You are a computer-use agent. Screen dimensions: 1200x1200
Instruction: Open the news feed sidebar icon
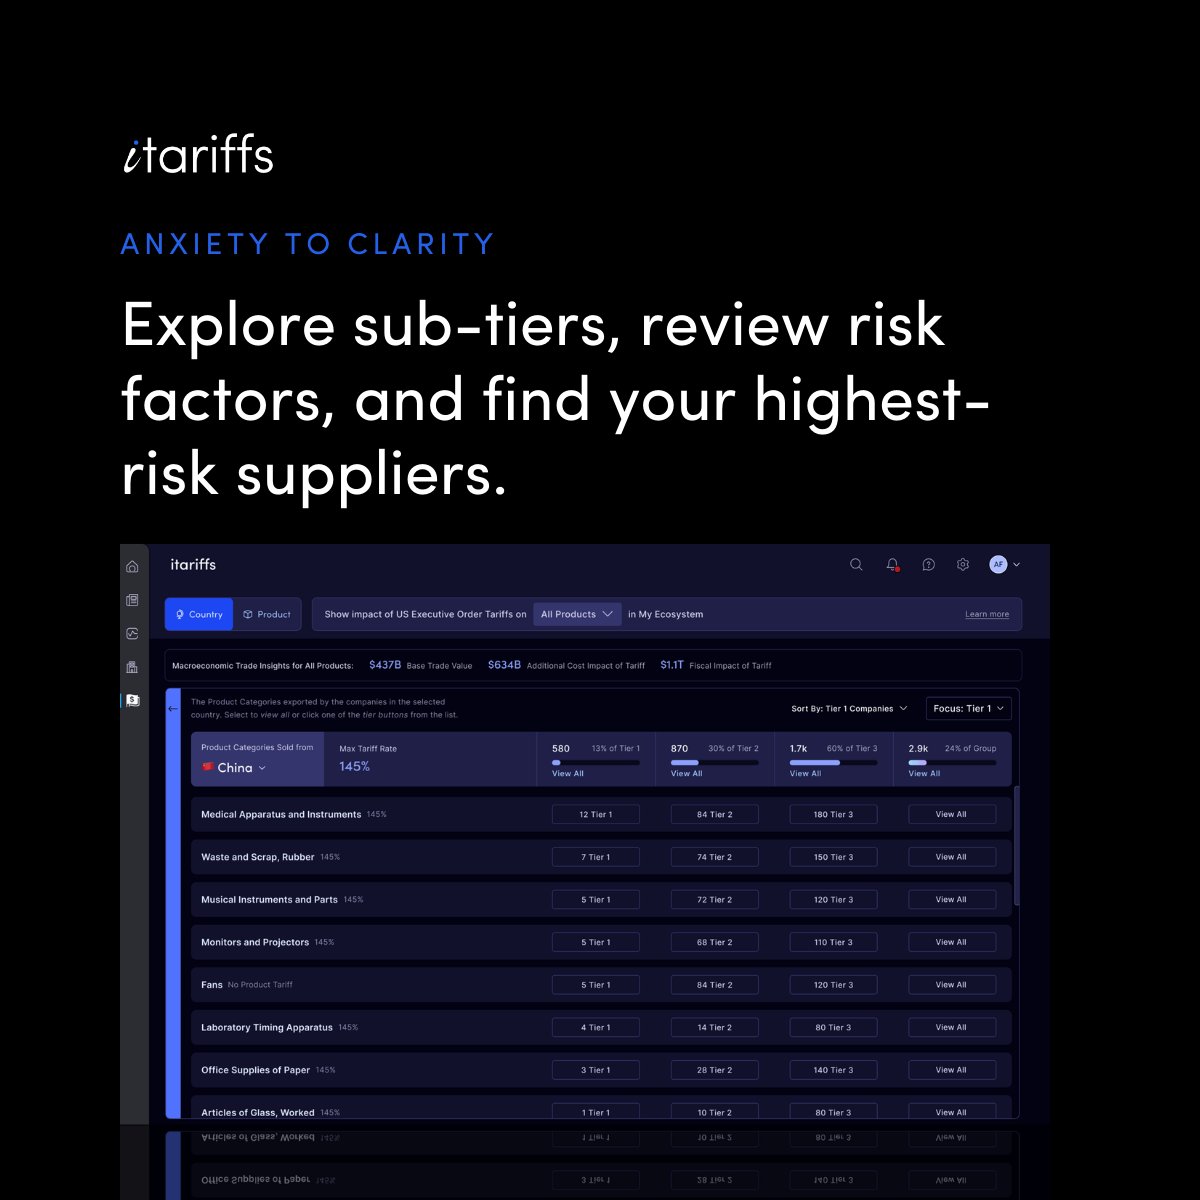[132, 600]
